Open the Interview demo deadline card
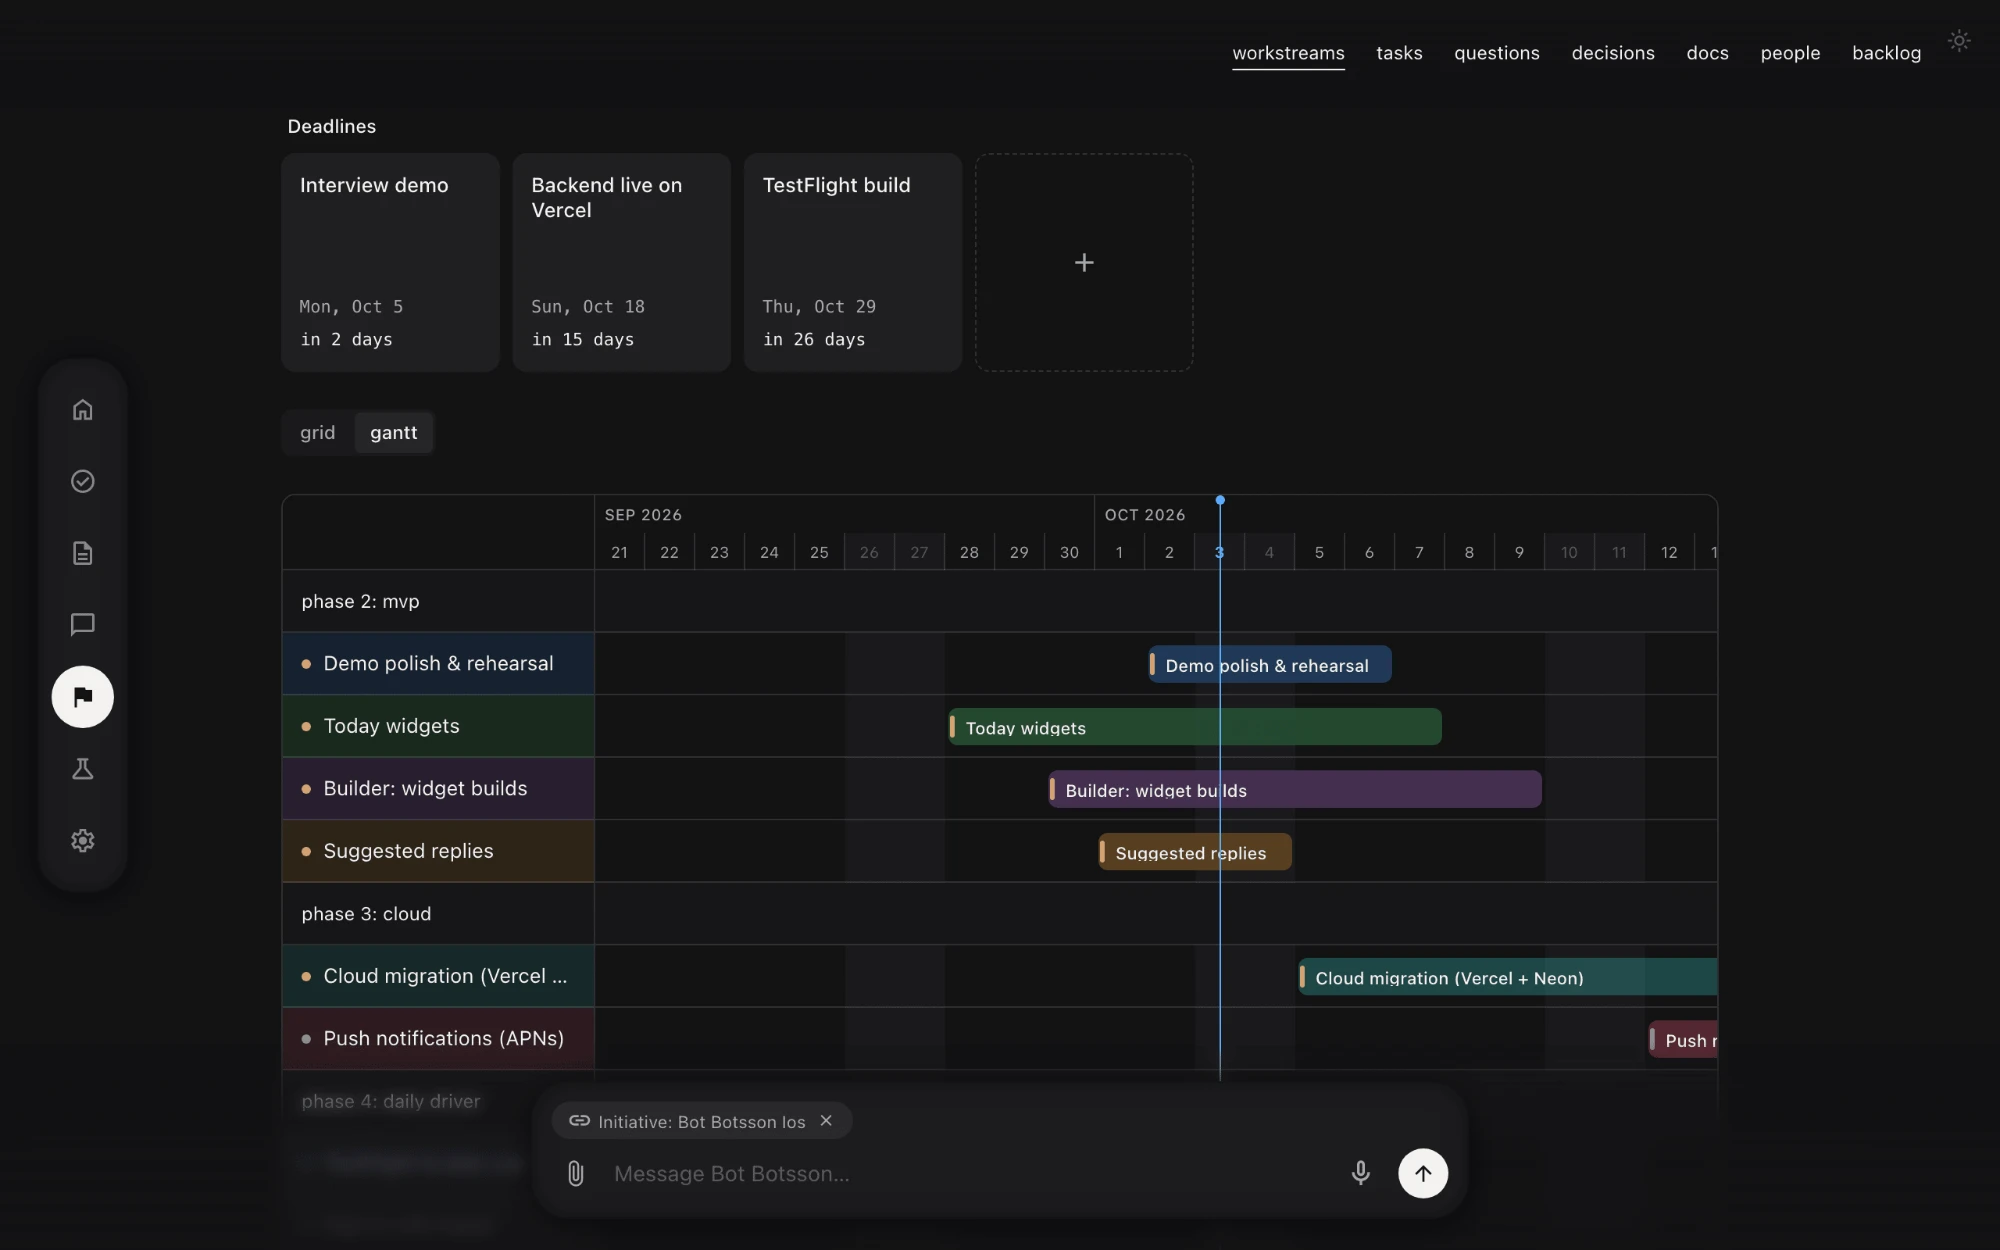Viewport: 2000px width, 1250px height. click(x=391, y=262)
